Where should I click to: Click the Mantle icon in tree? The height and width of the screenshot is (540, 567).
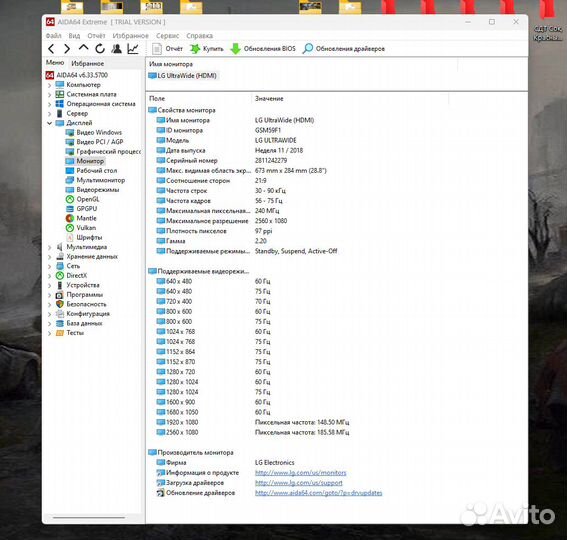[70, 218]
